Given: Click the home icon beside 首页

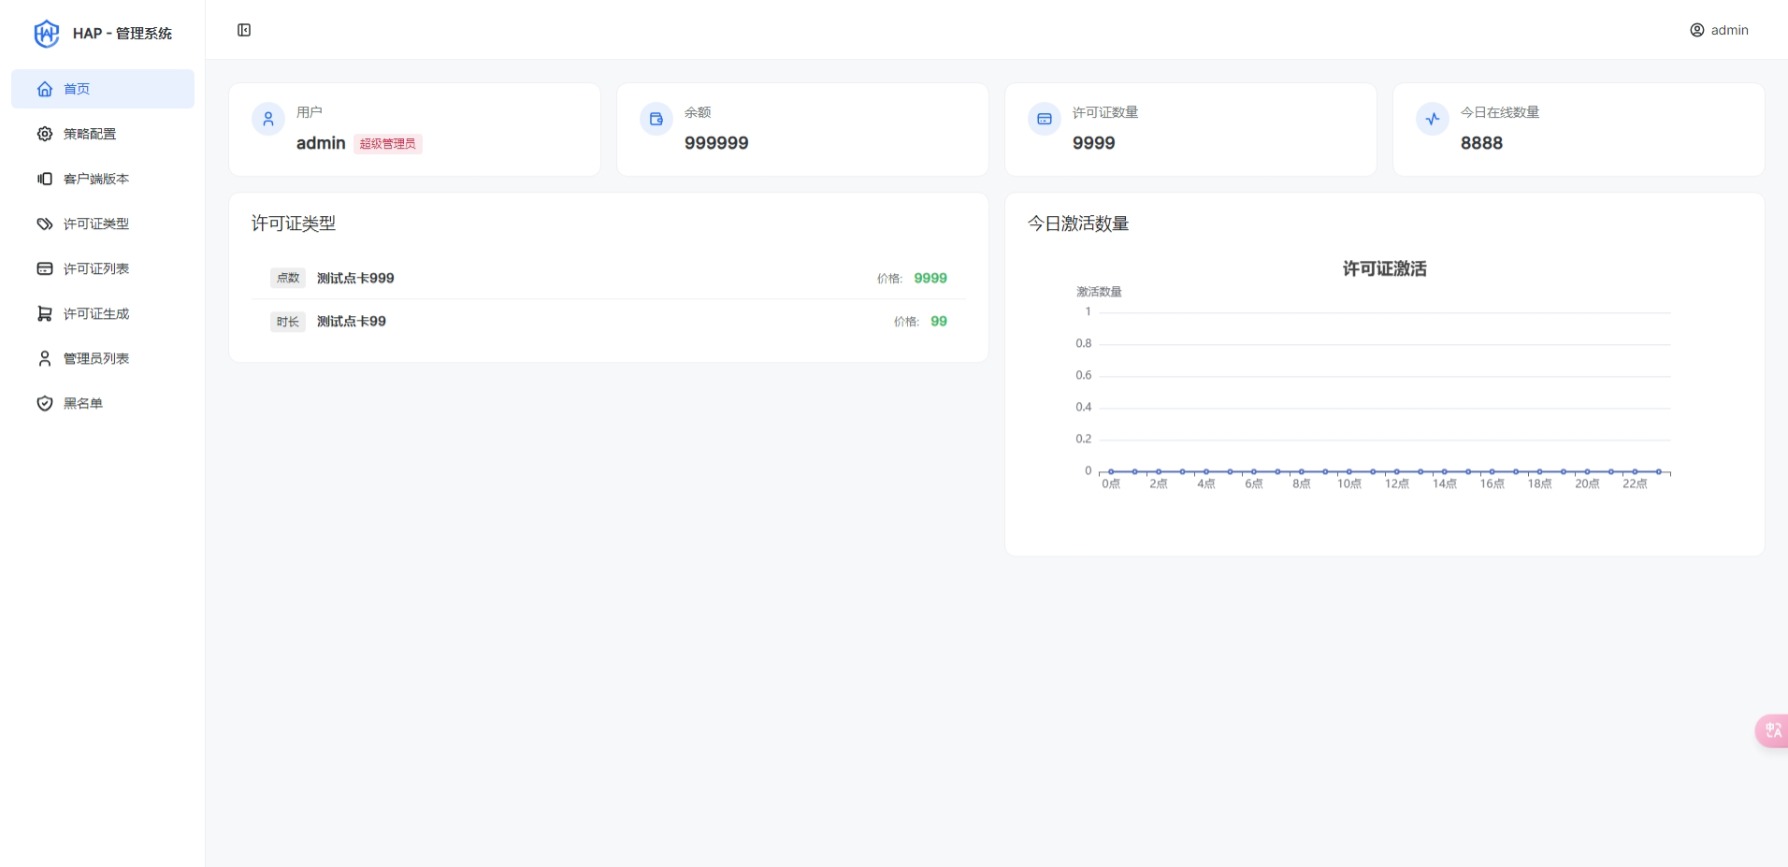Looking at the screenshot, I should pos(45,89).
